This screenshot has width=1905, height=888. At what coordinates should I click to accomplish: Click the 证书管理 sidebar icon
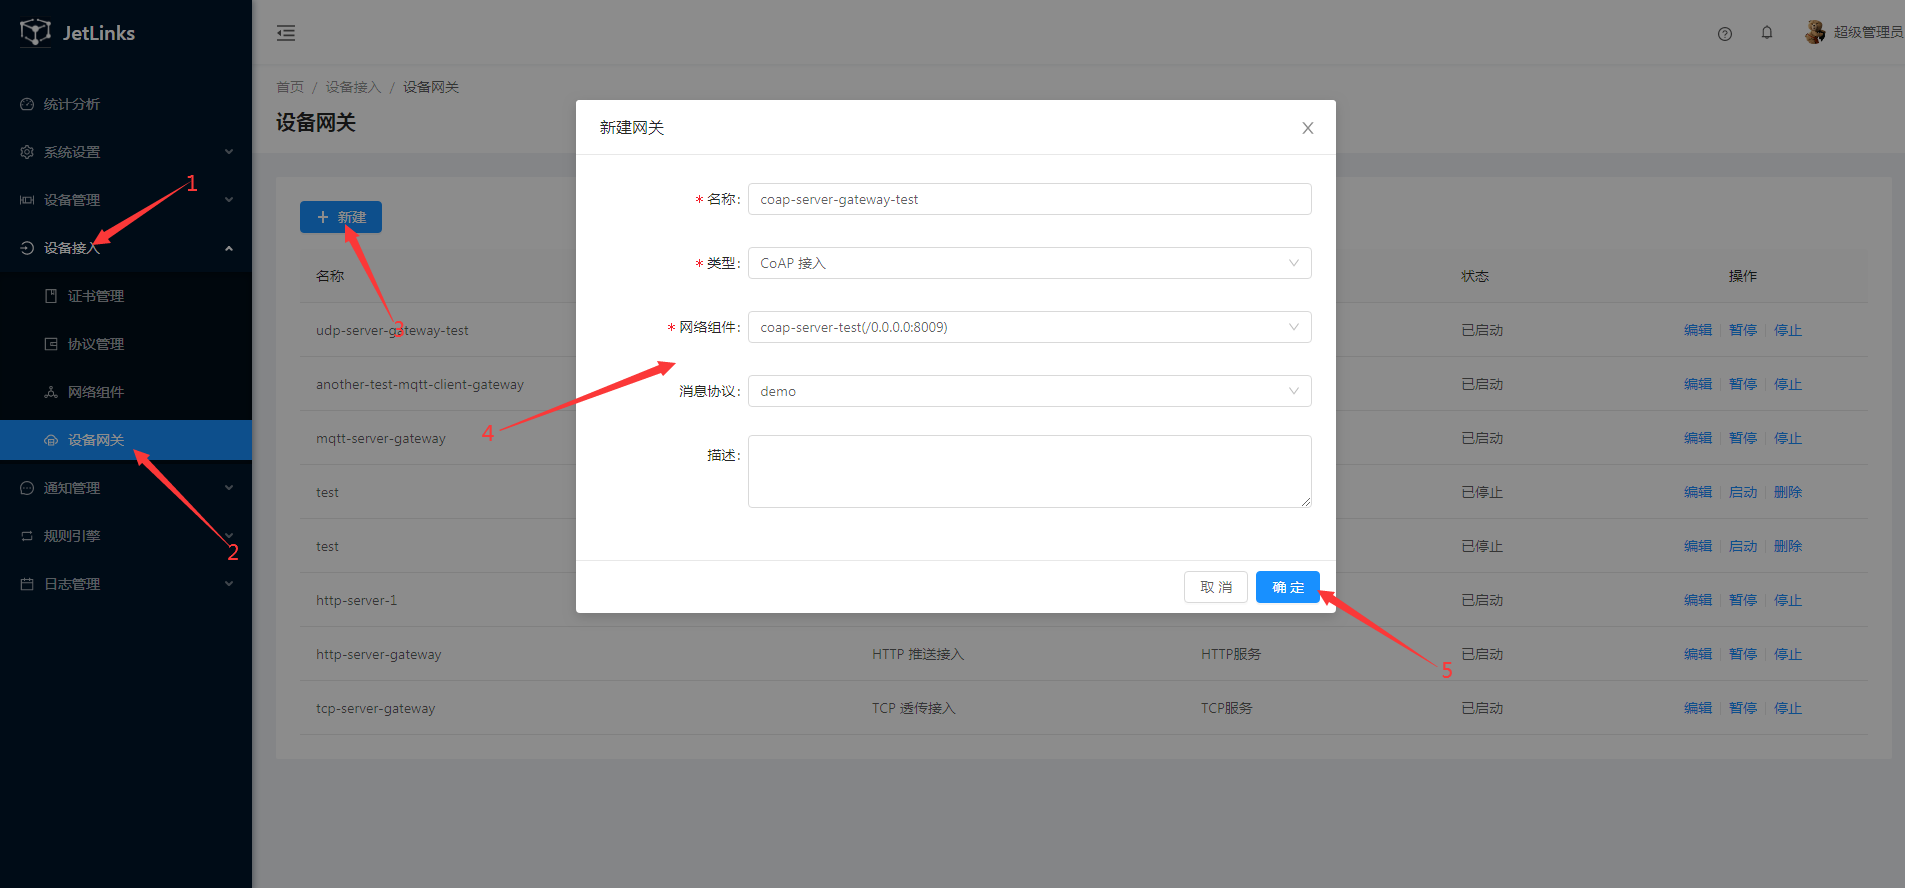(51, 296)
